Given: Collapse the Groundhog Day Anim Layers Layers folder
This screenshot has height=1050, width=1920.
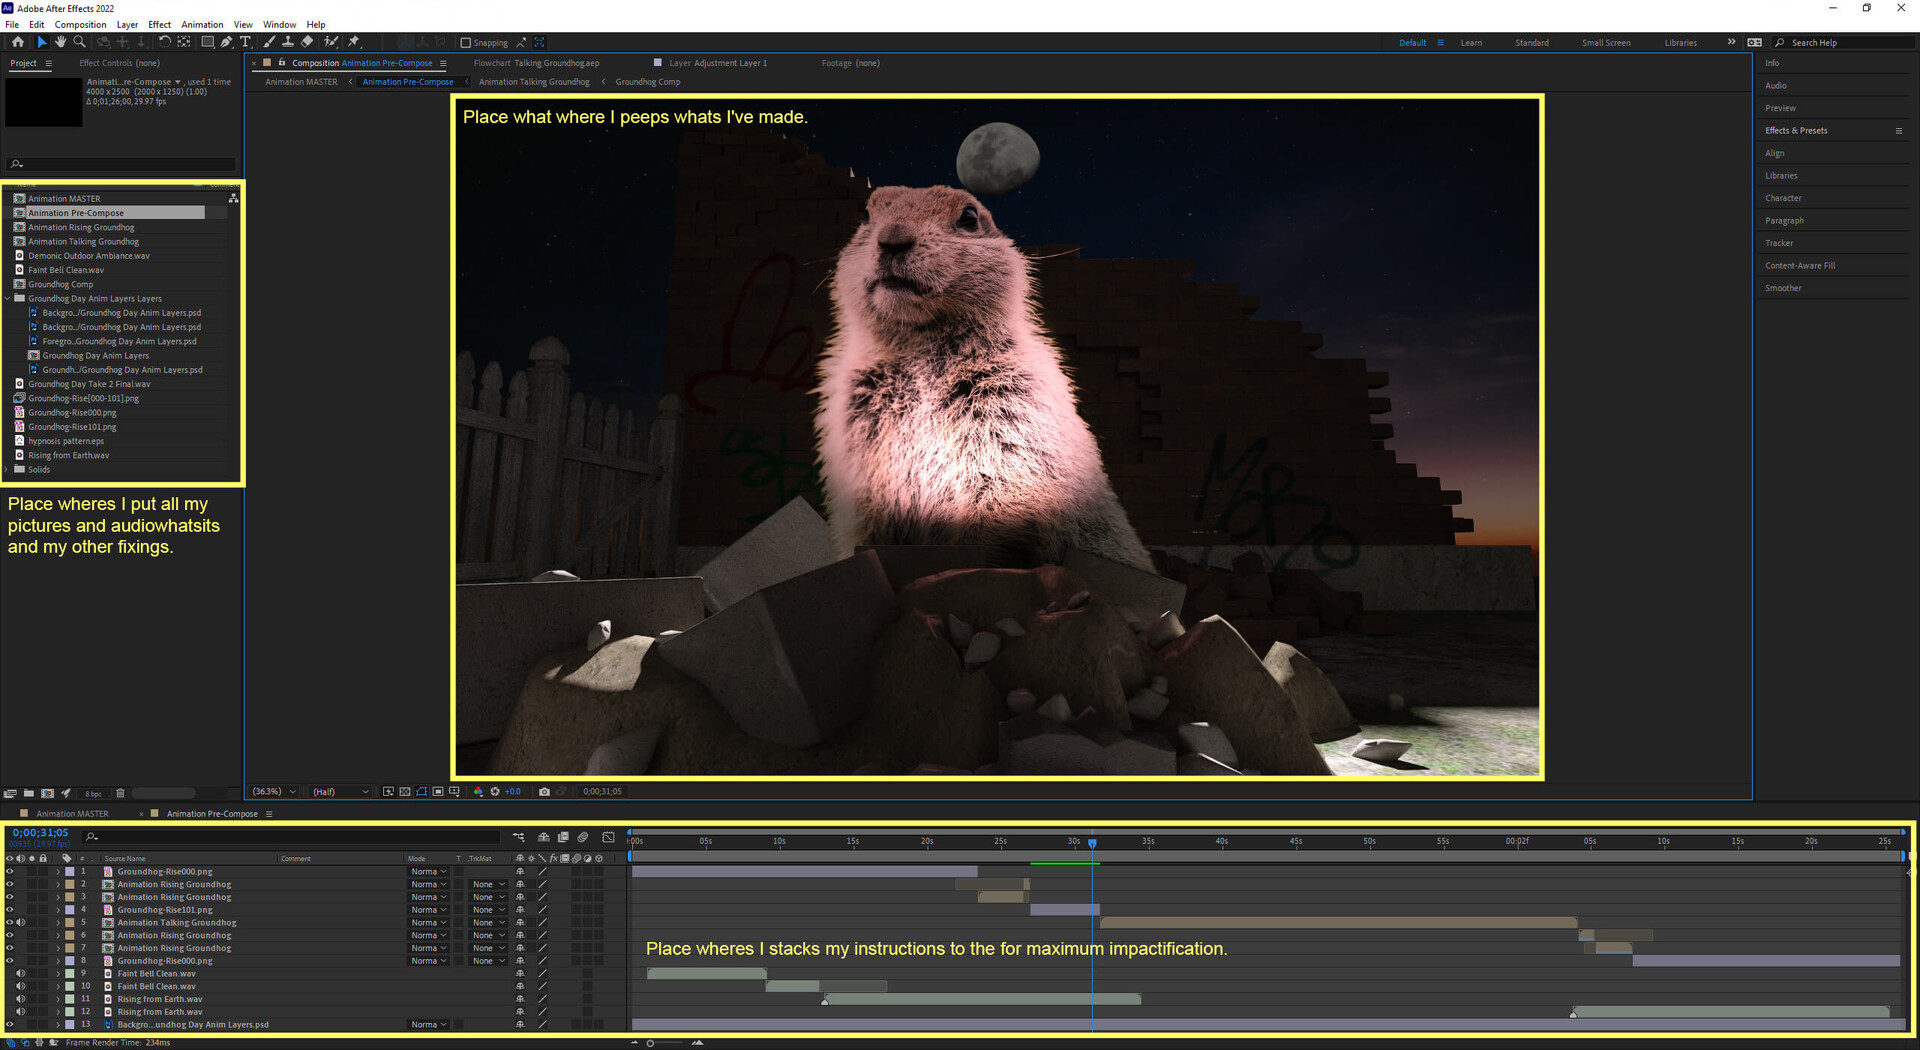Looking at the screenshot, I should 7,298.
